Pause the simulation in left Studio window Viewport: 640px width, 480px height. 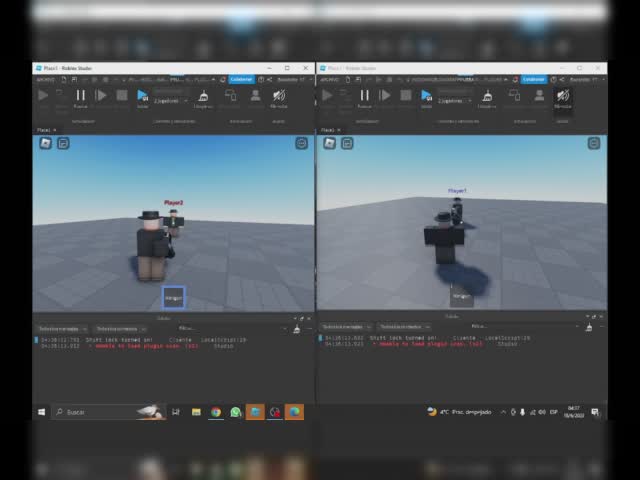point(80,98)
